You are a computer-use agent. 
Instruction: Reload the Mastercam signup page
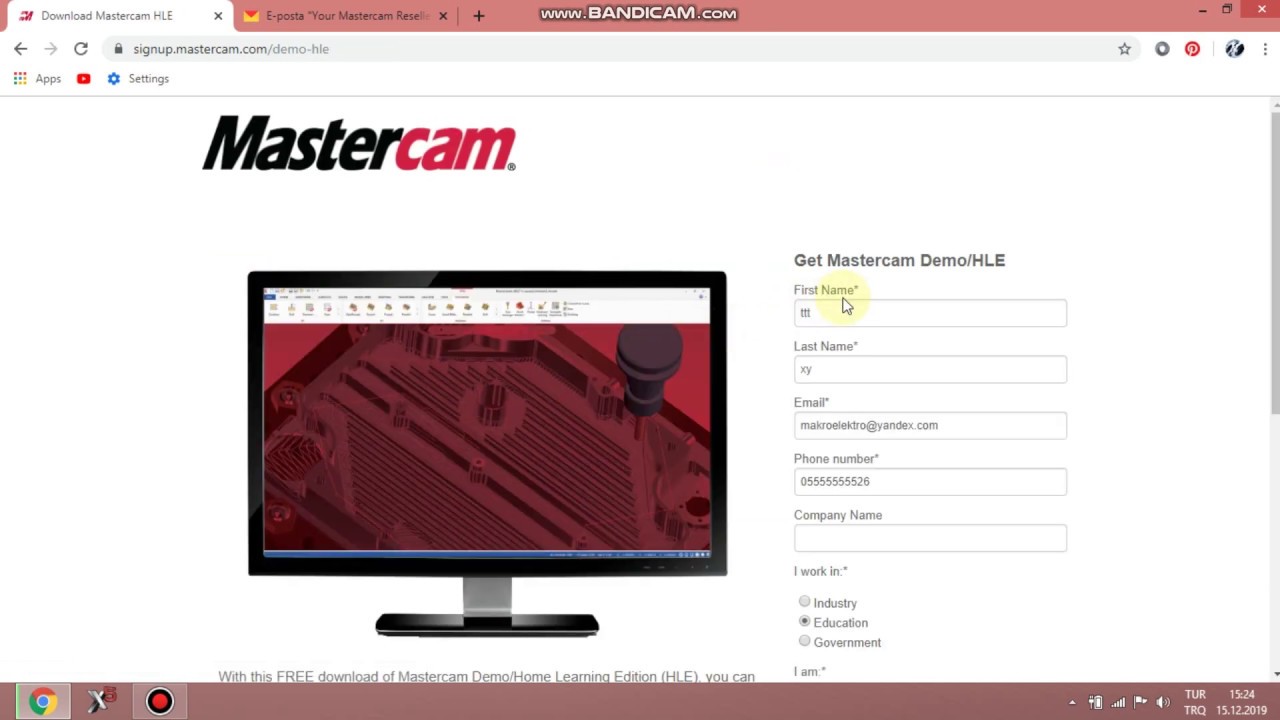[81, 48]
